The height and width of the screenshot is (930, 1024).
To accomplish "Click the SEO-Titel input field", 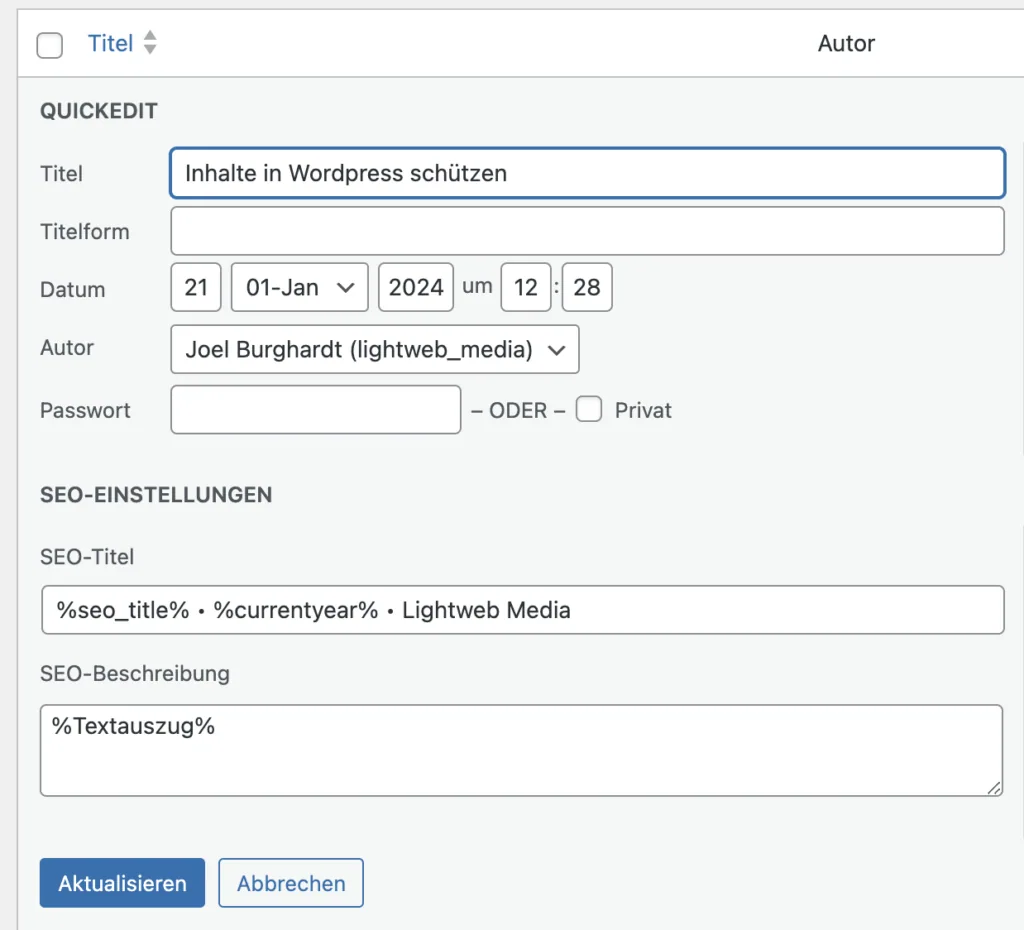I will pos(522,610).
